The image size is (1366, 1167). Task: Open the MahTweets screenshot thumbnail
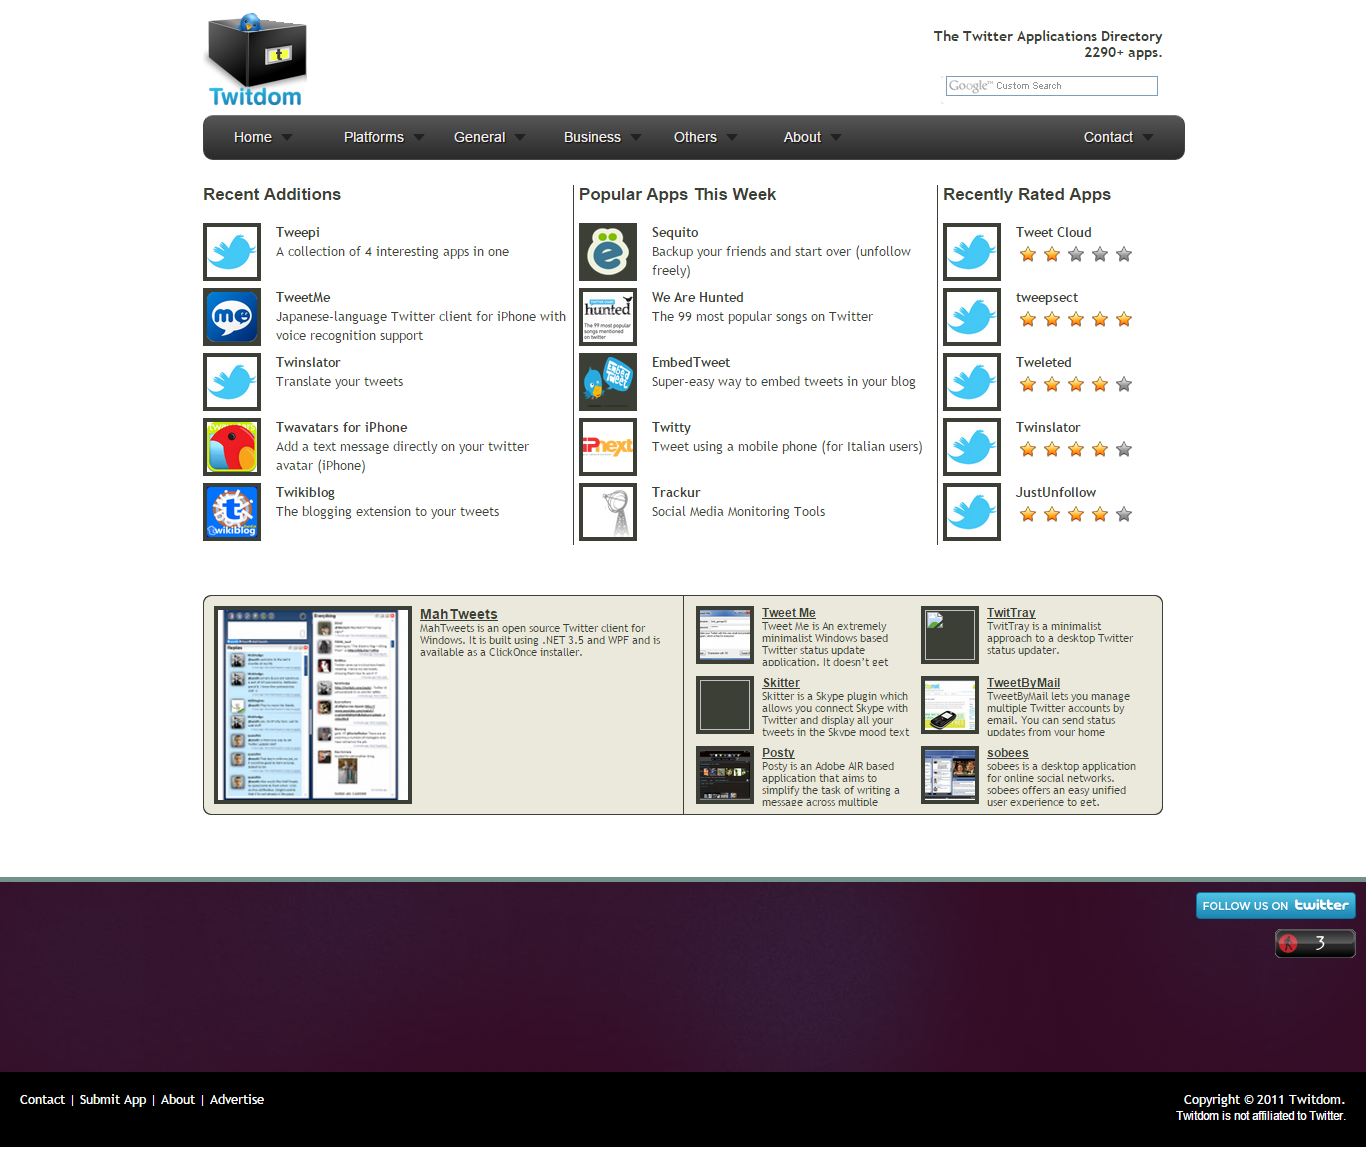pos(313,704)
